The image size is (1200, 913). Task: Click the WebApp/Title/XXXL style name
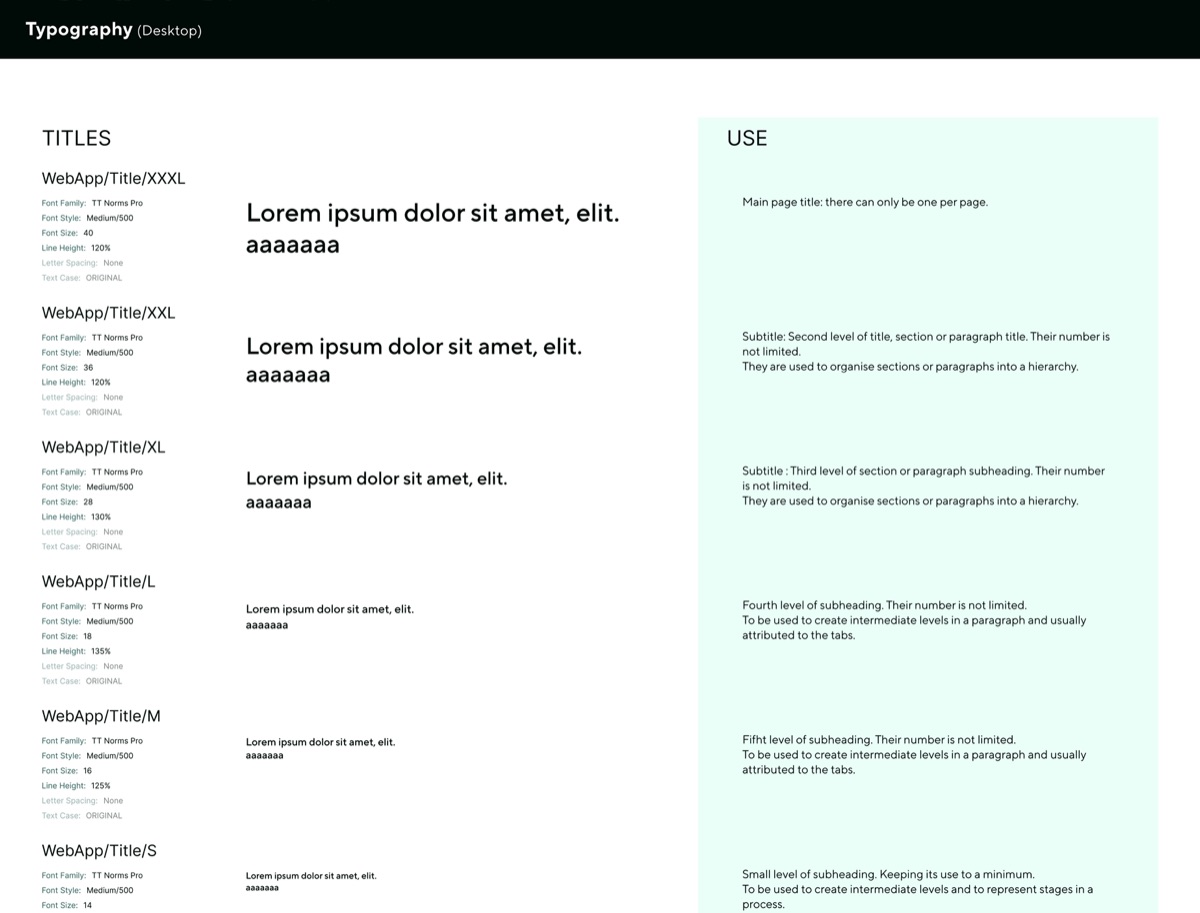click(113, 179)
